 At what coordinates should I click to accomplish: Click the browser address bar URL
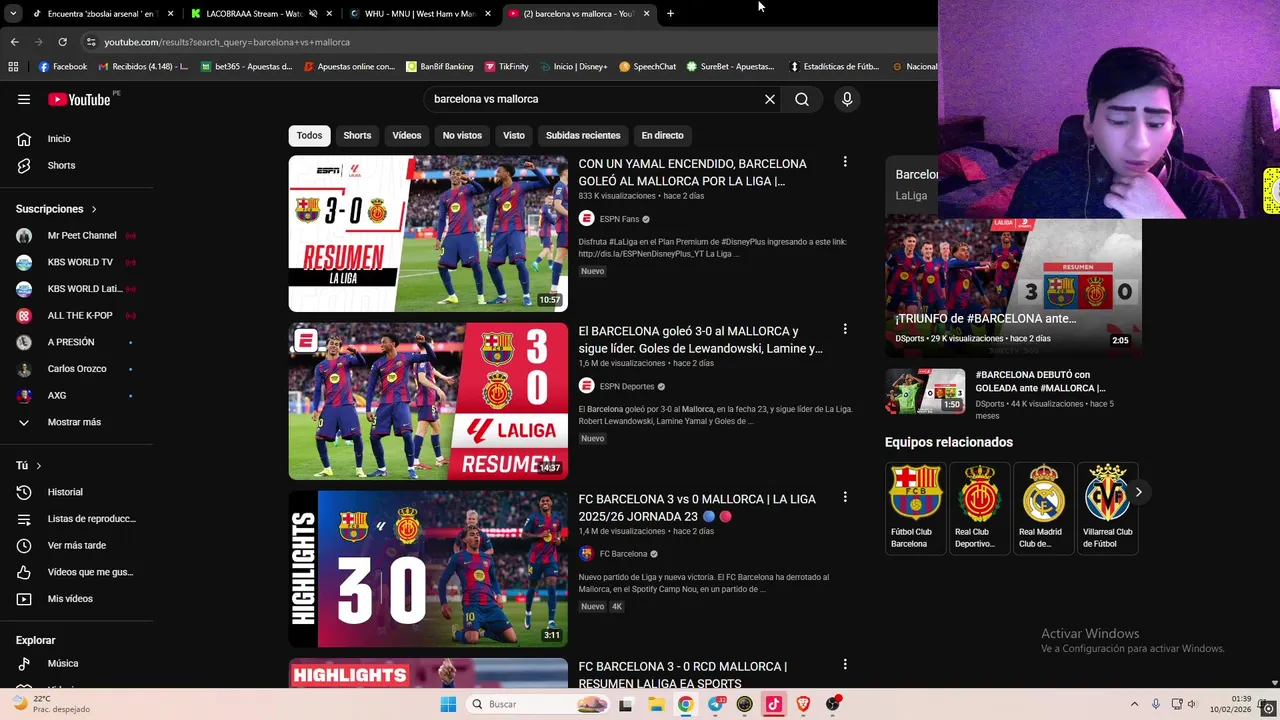pos(227,42)
